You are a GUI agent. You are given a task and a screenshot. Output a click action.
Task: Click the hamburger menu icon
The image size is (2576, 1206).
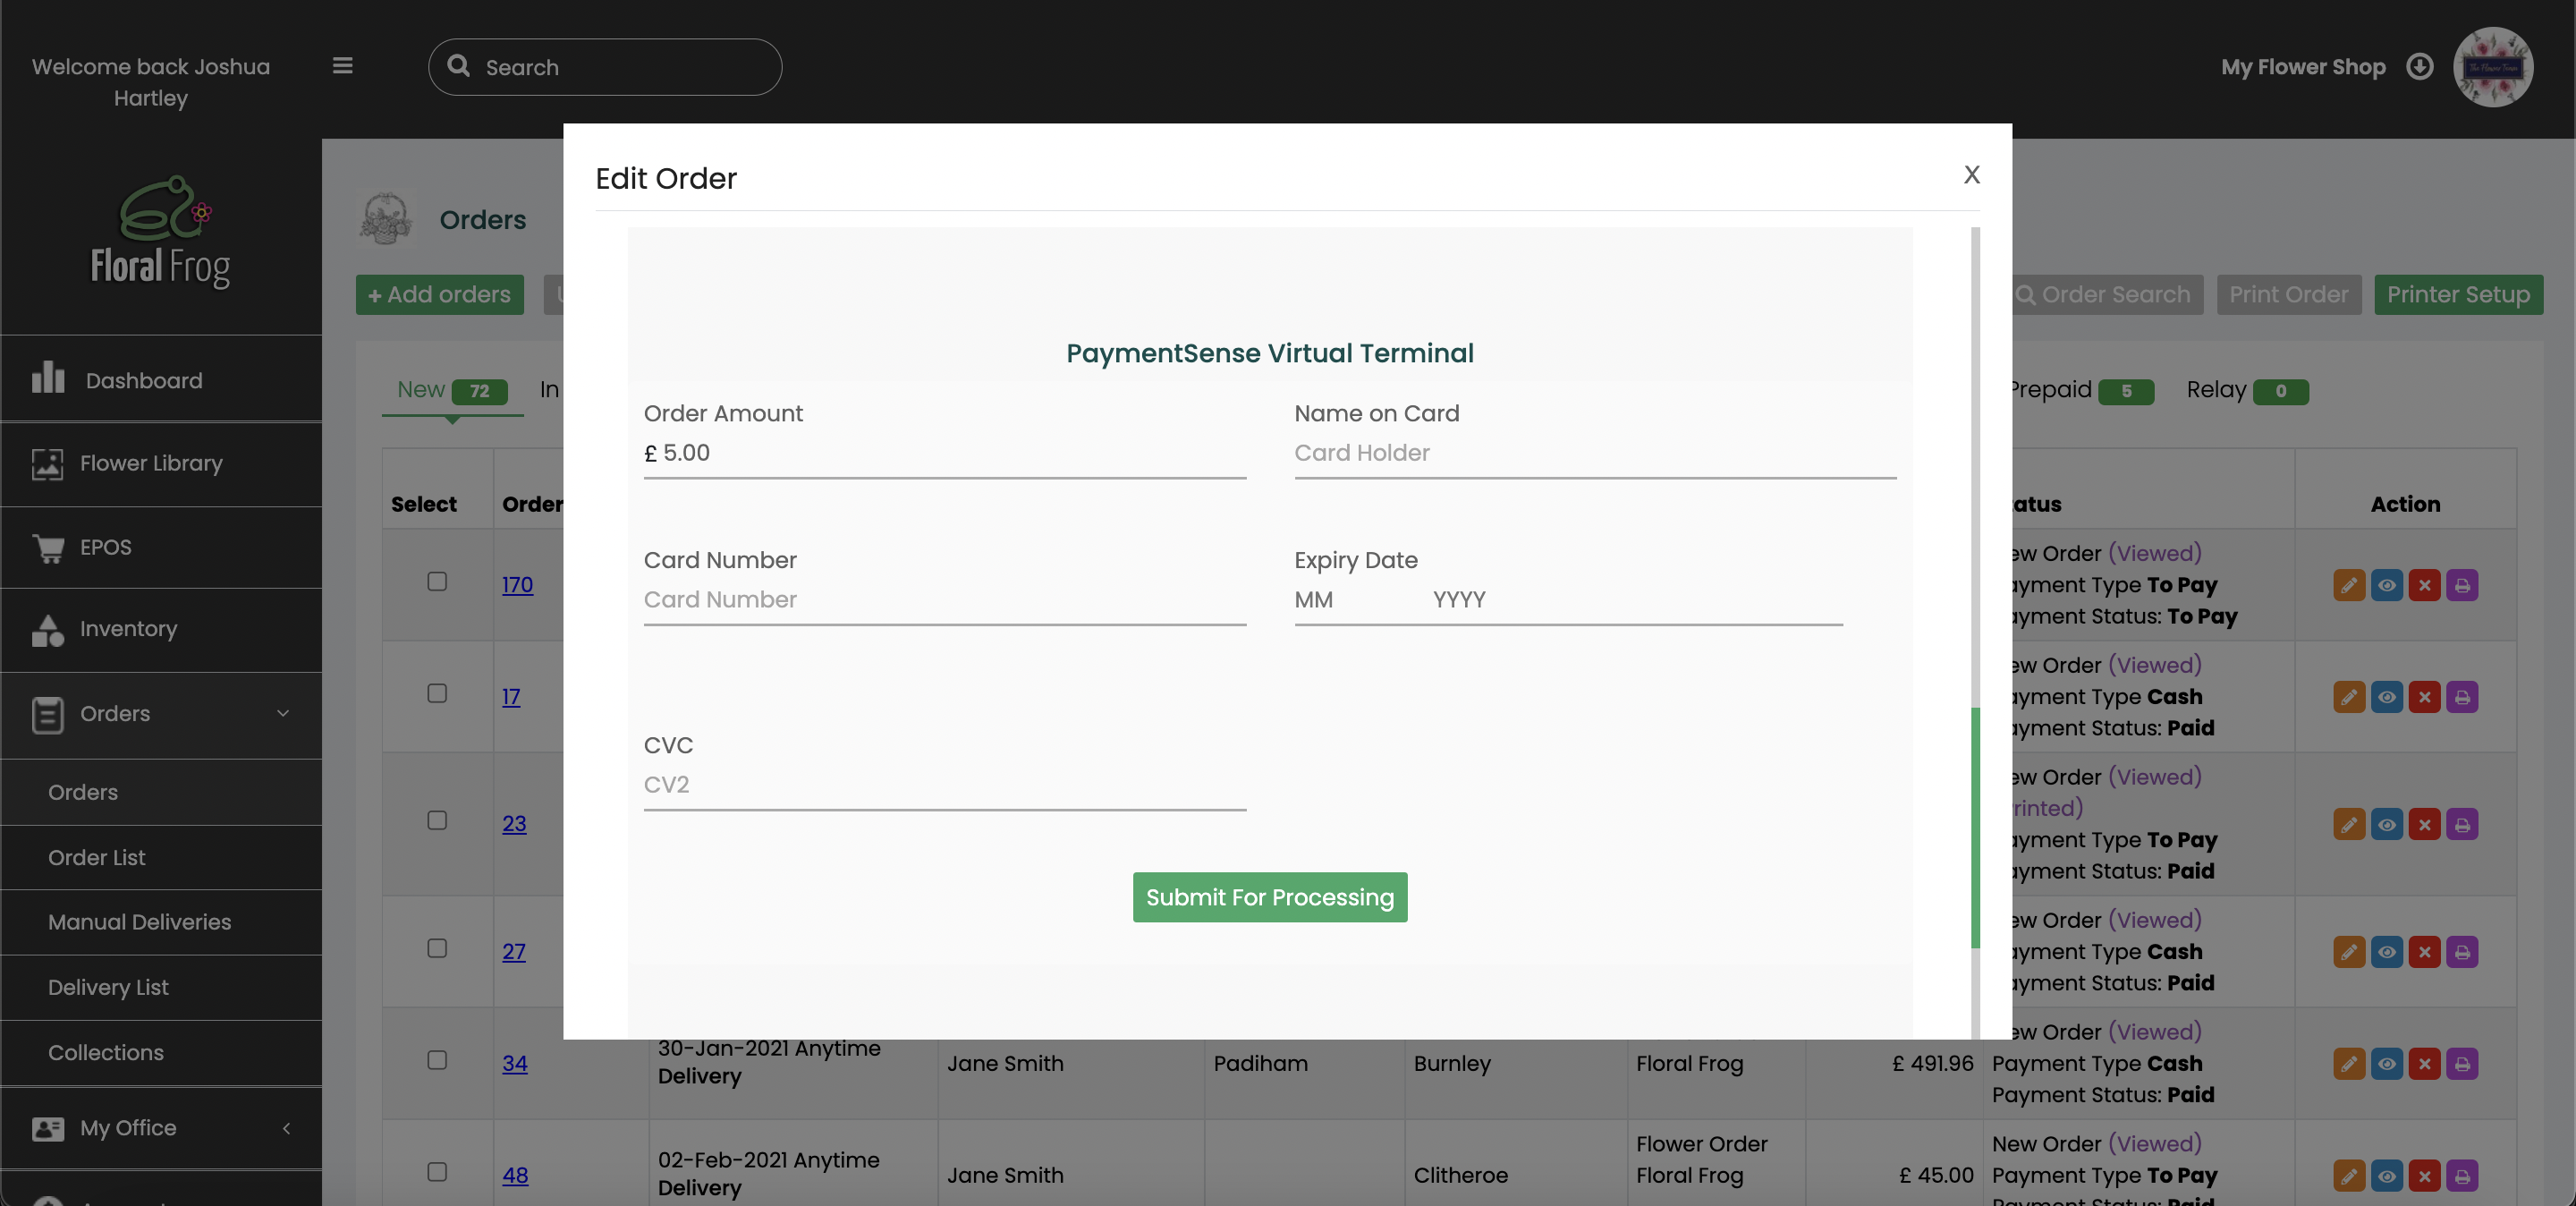tap(341, 65)
